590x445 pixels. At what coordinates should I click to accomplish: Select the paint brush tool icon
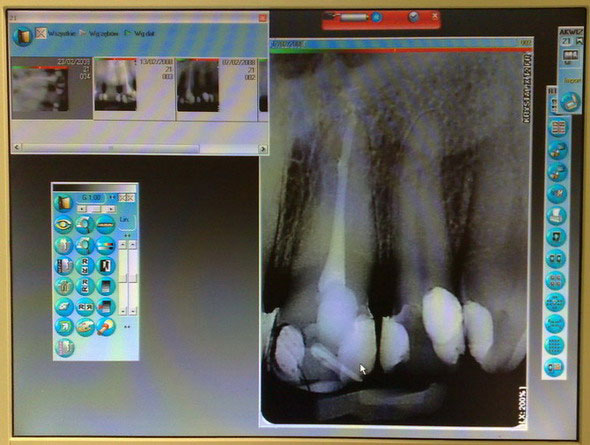106,327
